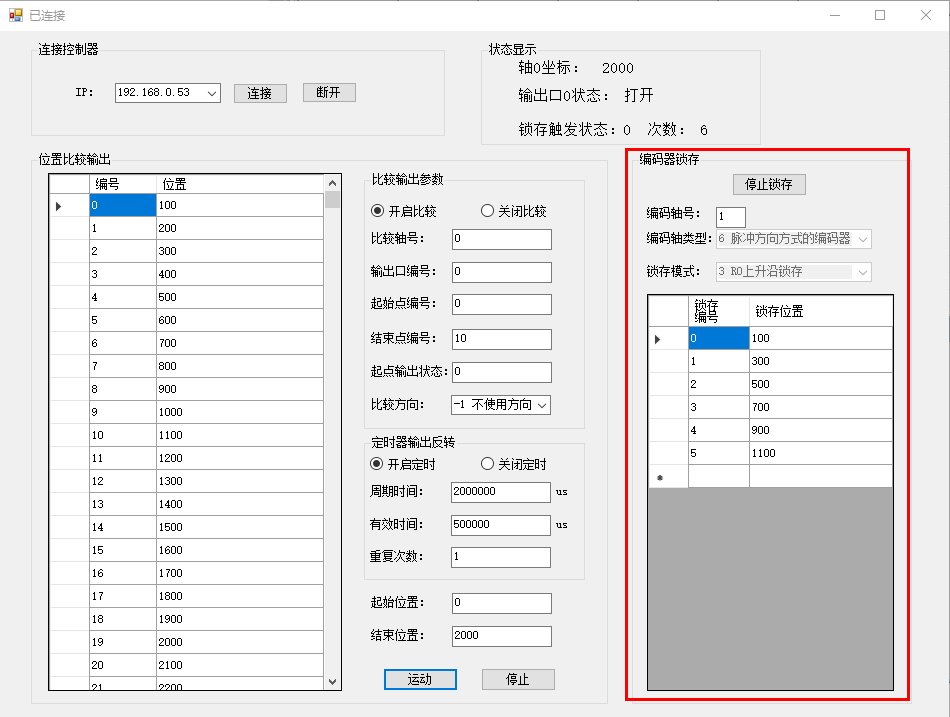Select latch position cell 300
The height and width of the screenshot is (717, 950).
point(821,361)
